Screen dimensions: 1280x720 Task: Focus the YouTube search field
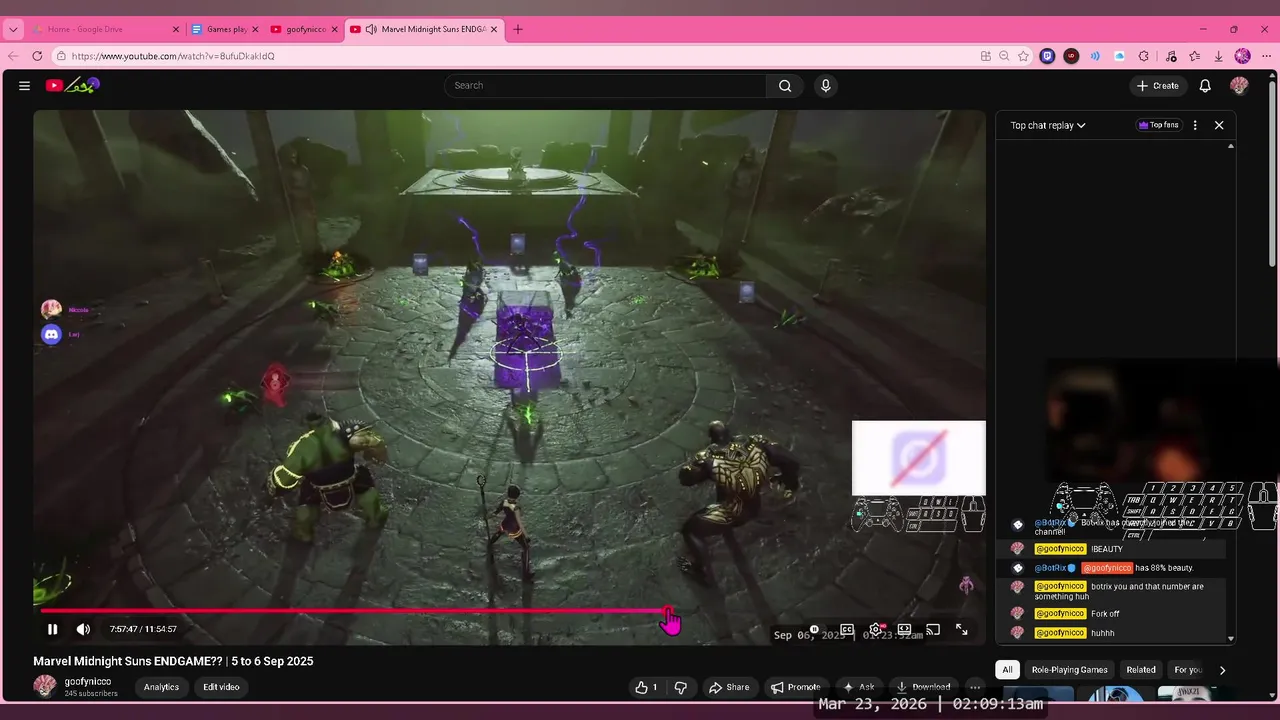(605, 86)
